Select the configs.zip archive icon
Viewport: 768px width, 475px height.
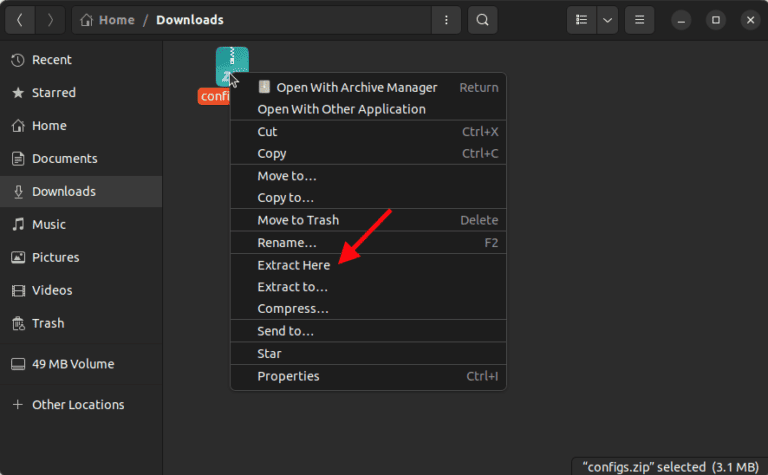pyautogui.click(x=231, y=66)
